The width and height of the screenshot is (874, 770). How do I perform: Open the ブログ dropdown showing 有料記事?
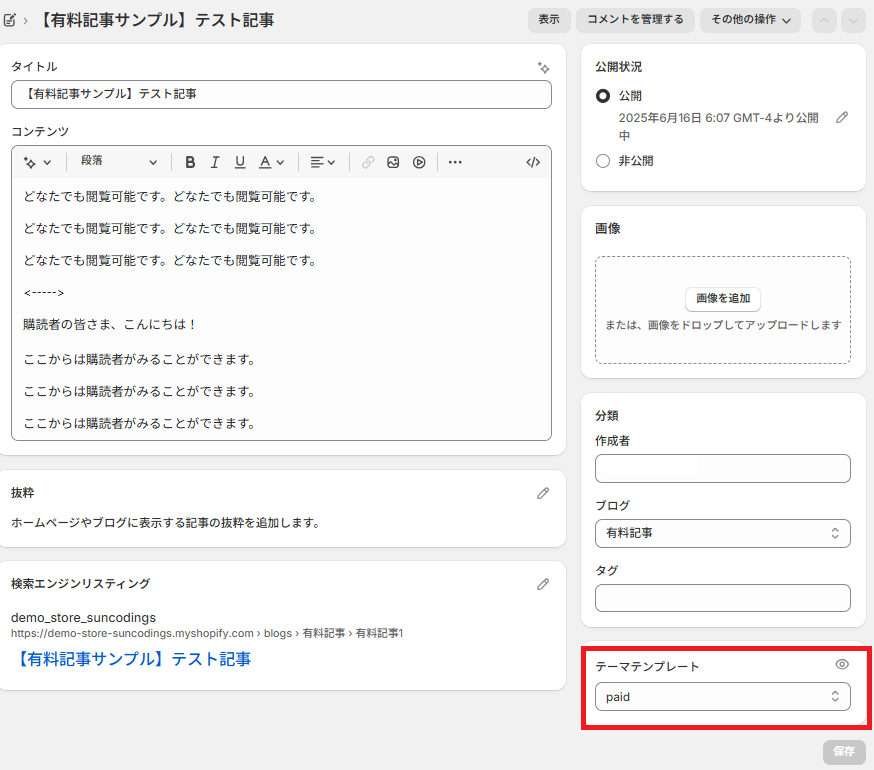[x=722, y=533]
